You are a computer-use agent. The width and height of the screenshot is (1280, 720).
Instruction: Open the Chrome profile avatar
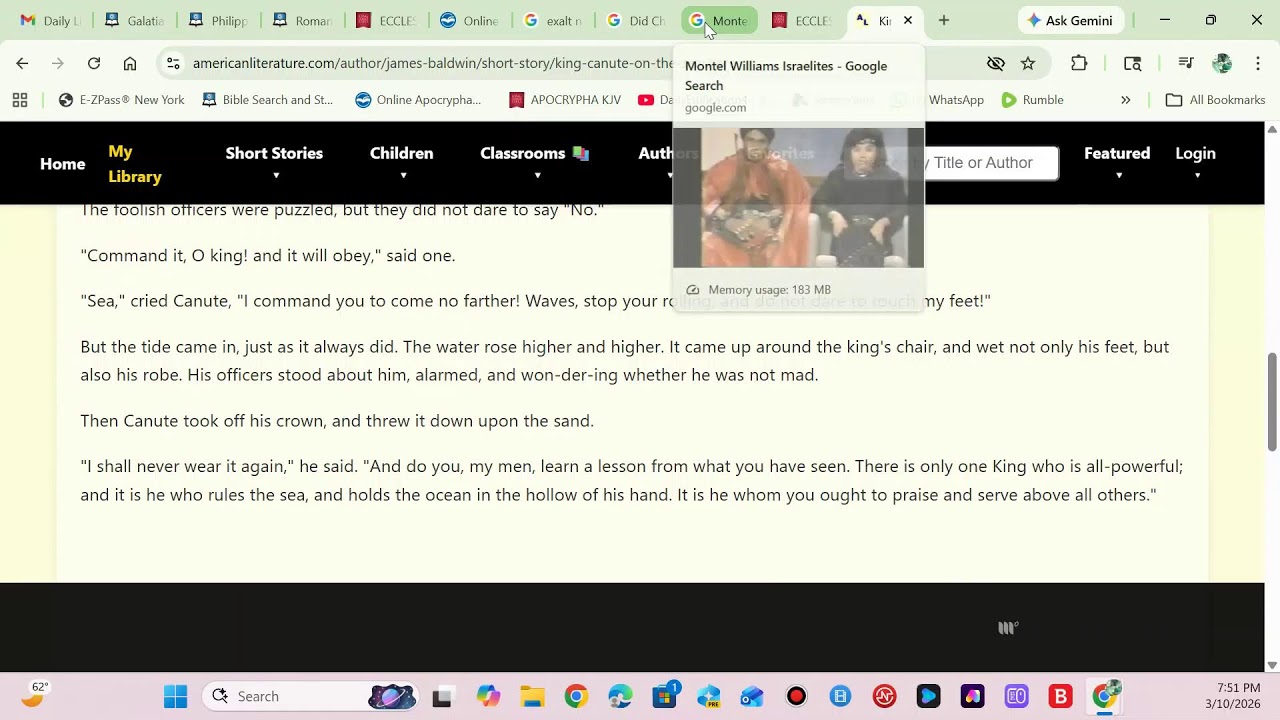tap(1222, 63)
